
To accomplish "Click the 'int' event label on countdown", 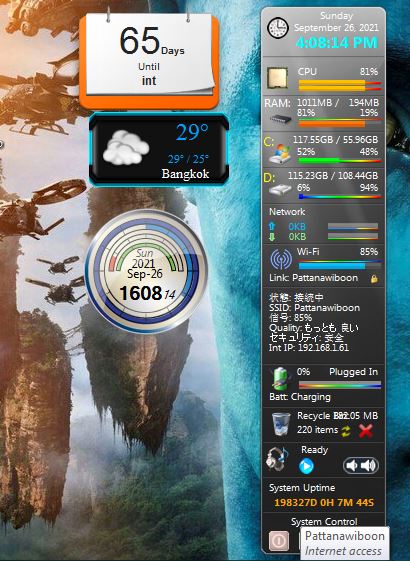I will pos(149,81).
